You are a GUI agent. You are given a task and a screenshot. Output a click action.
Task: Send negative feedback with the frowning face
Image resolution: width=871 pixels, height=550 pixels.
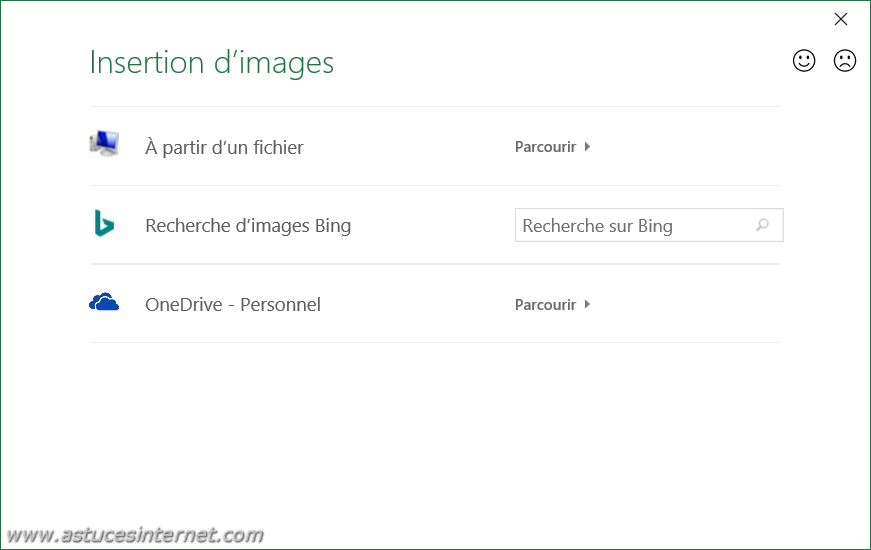(x=845, y=61)
